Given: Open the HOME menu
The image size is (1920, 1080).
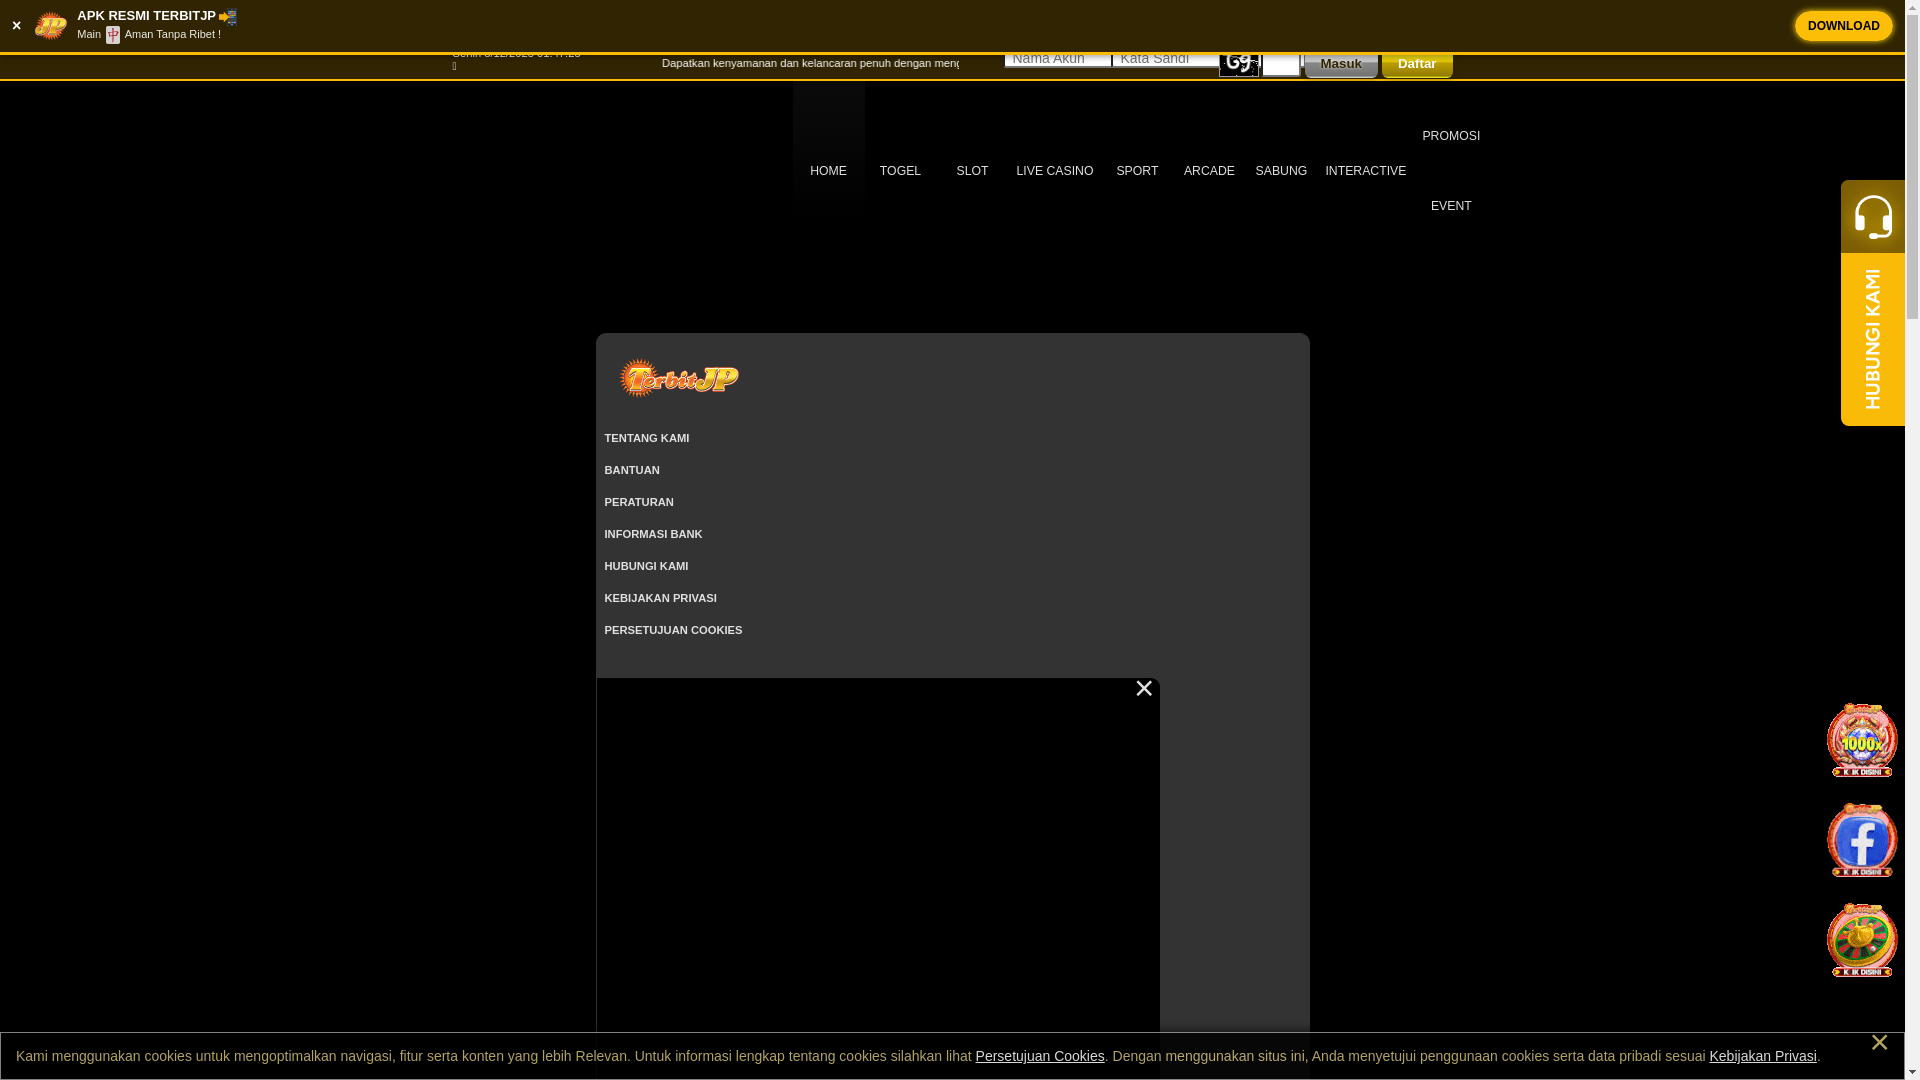Looking at the screenshot, I should pyautogui.click(x=828, y=171).
